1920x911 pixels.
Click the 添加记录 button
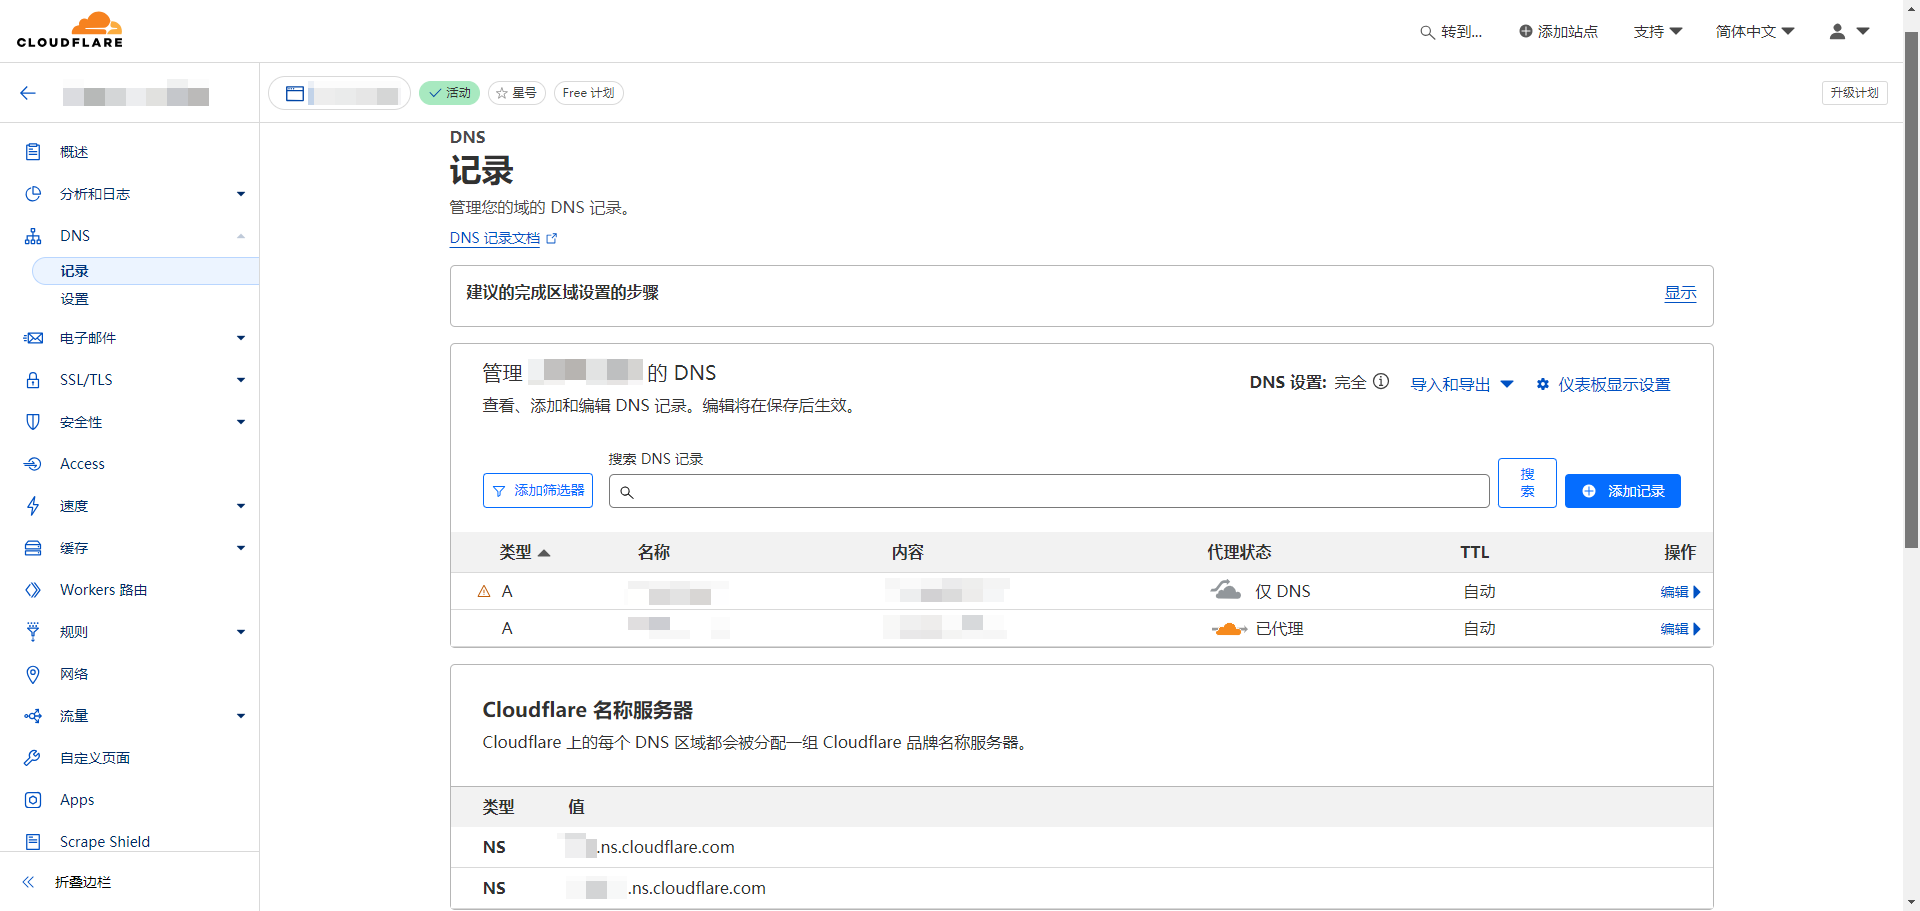(1622, 491)
